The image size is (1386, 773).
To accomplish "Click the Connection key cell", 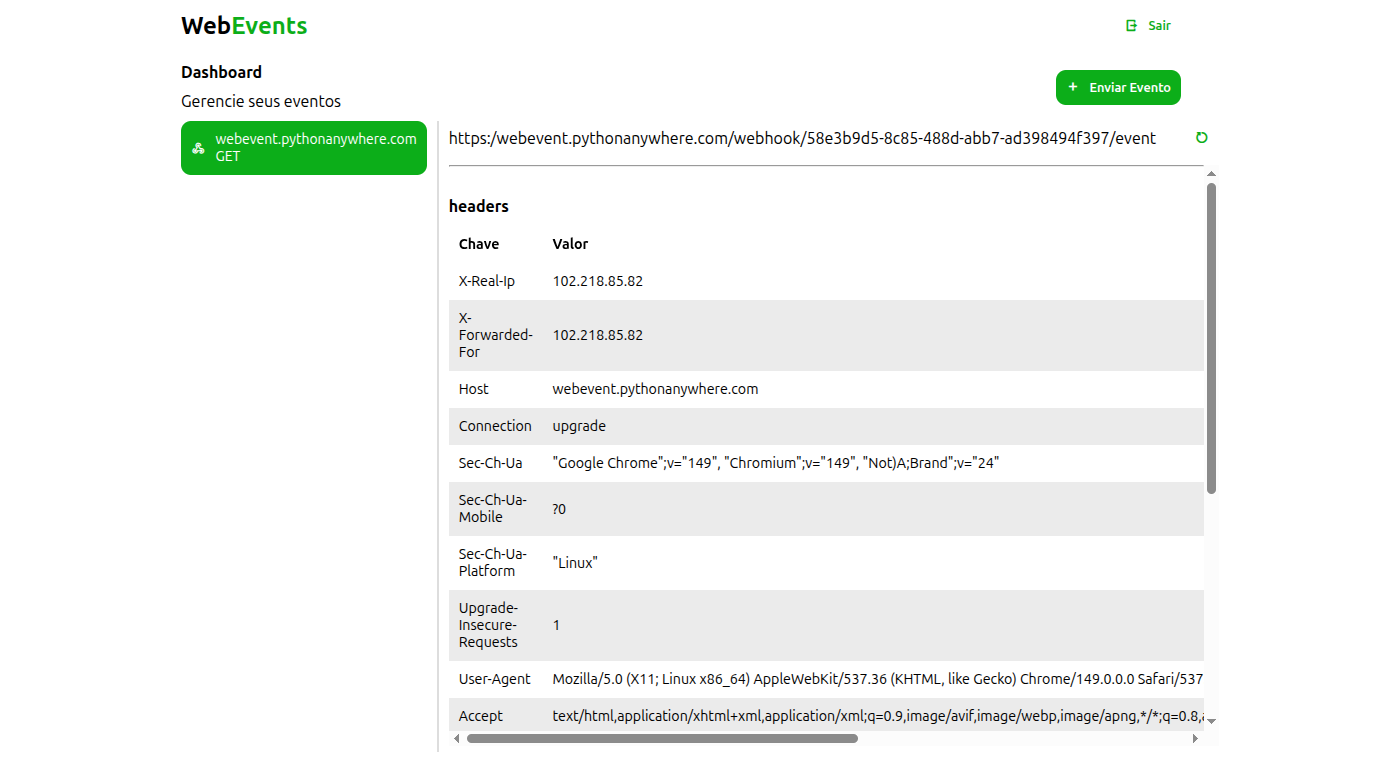I will [x=496, y=426].
